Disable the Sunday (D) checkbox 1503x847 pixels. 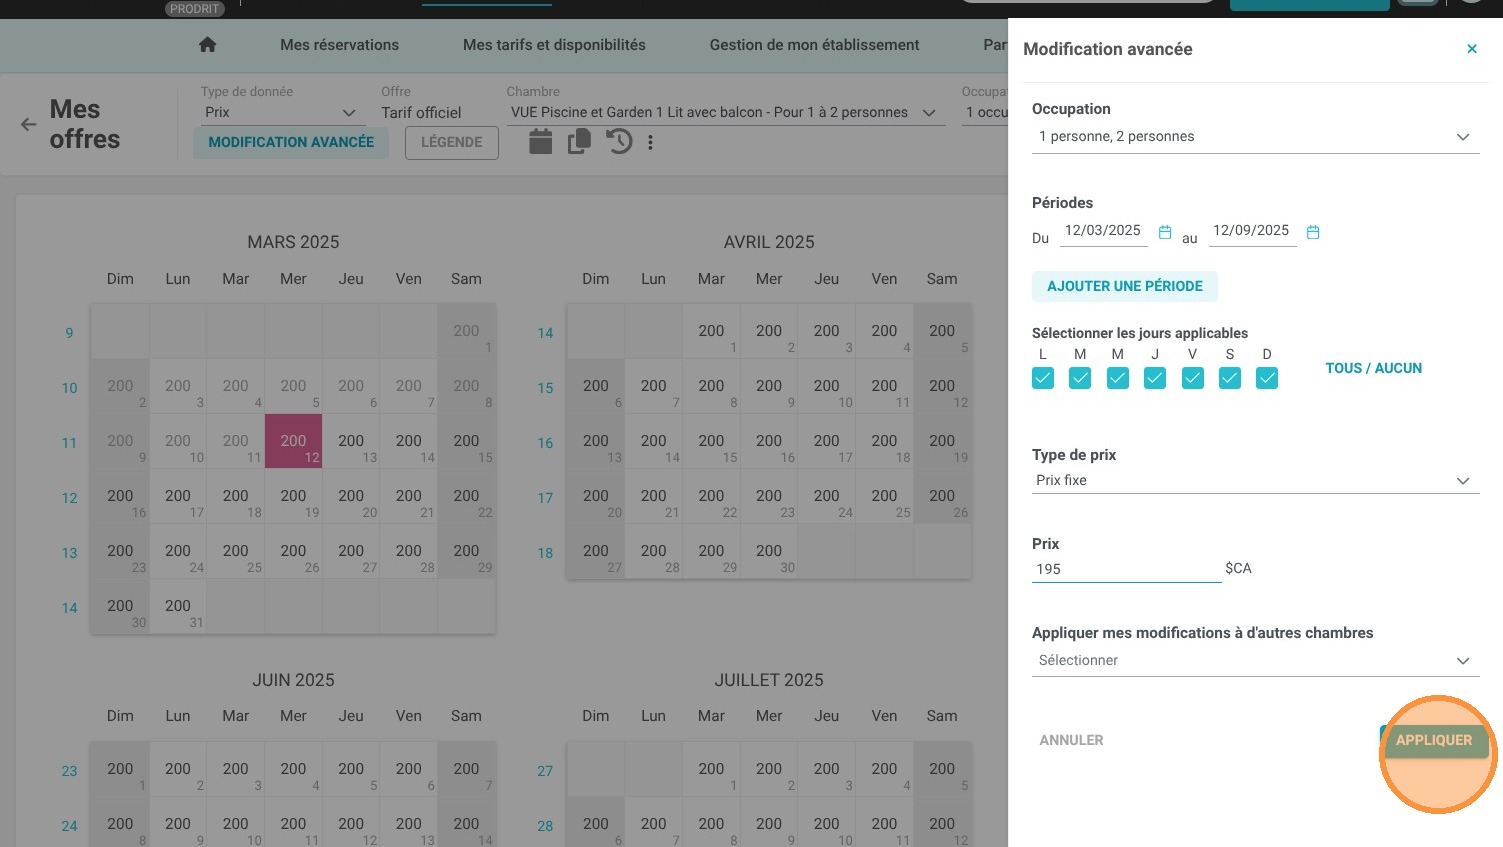(x=1267, y=378)
